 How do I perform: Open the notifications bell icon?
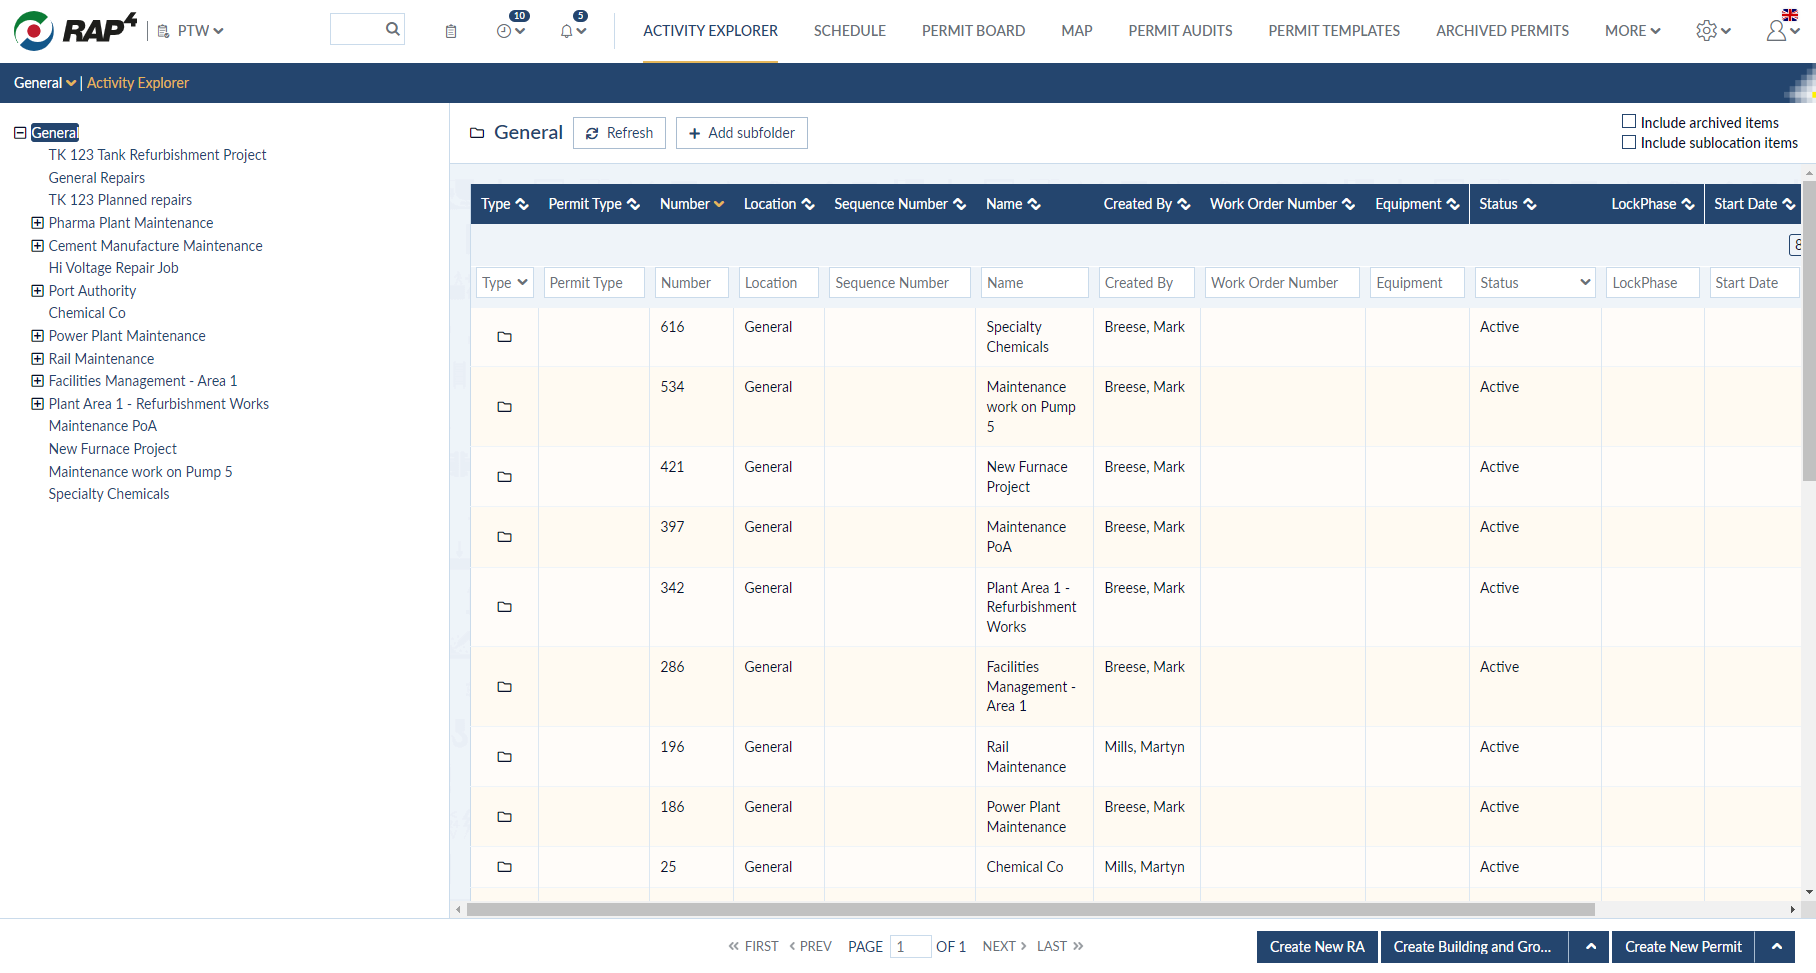(x=568, y=31)
